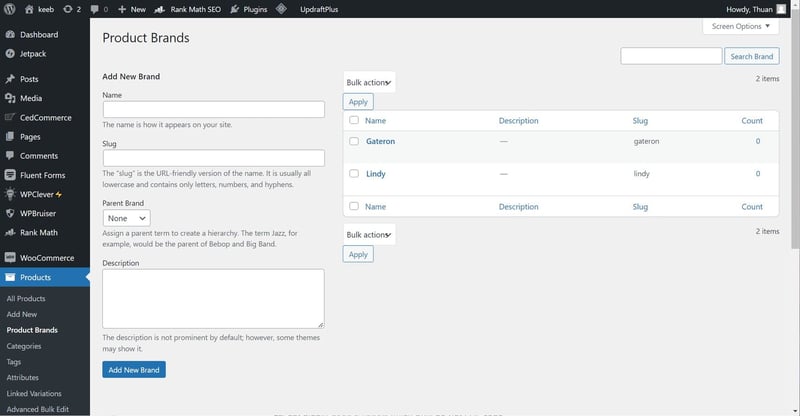Toggle select-all checkbox in table header
Screen dimensions: 800x416
pos(354,121)
